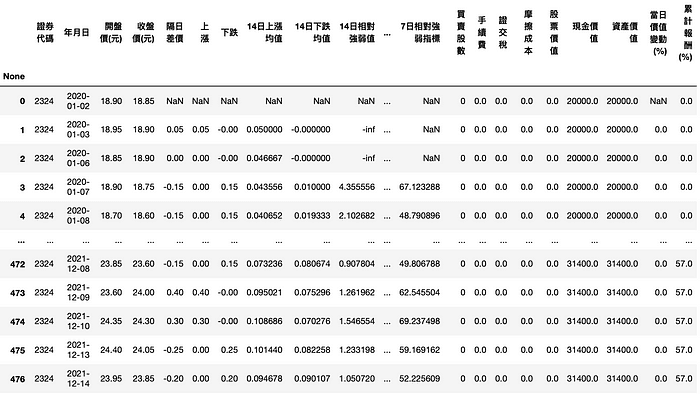Viewport: 700px width, 394px height.
Task: Click the None index label
Action: 14,76
